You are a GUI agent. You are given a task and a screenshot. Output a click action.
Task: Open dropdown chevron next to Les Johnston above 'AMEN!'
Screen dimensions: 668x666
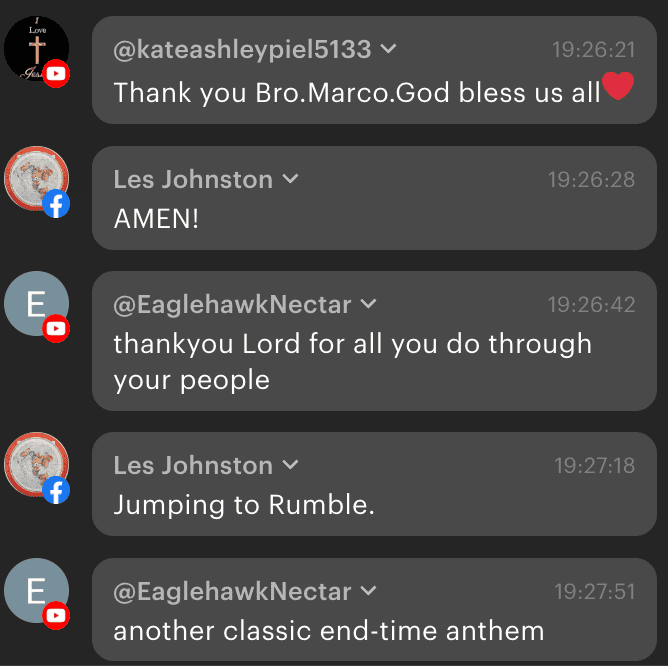pos(290,179)
